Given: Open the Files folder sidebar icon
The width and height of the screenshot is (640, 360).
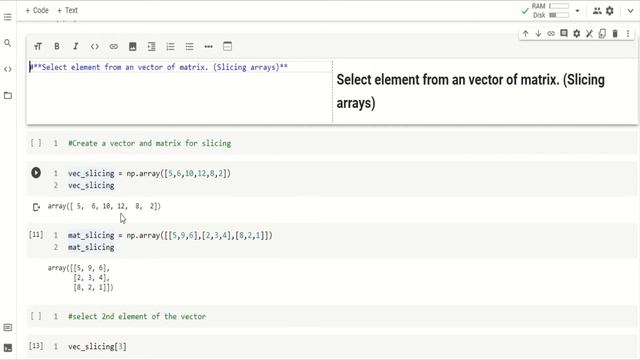Looking at the screenshot, I should (8, 96).
